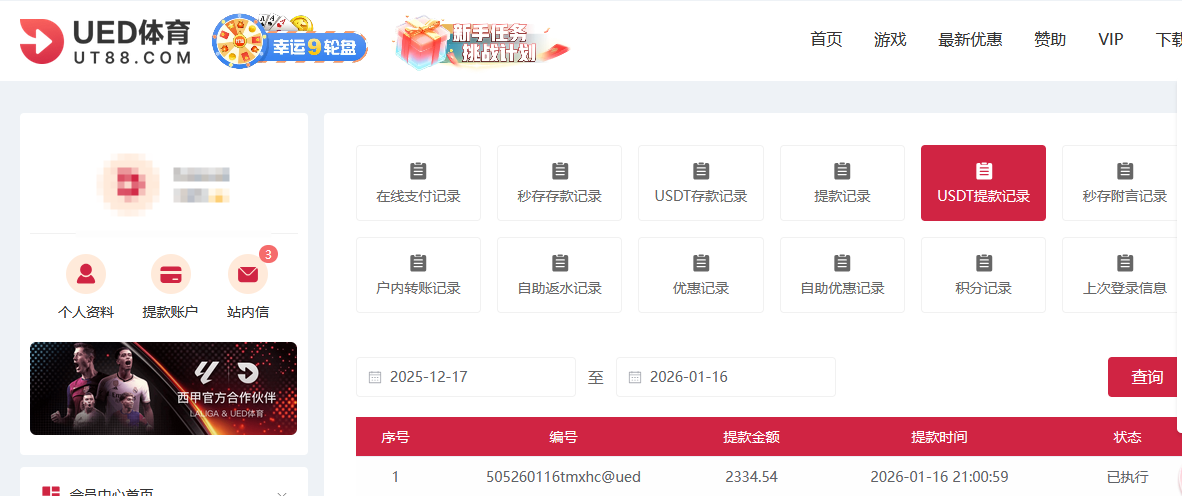Click calendar icon in start date field
The image size is (1182, 496).
(375, 377)
